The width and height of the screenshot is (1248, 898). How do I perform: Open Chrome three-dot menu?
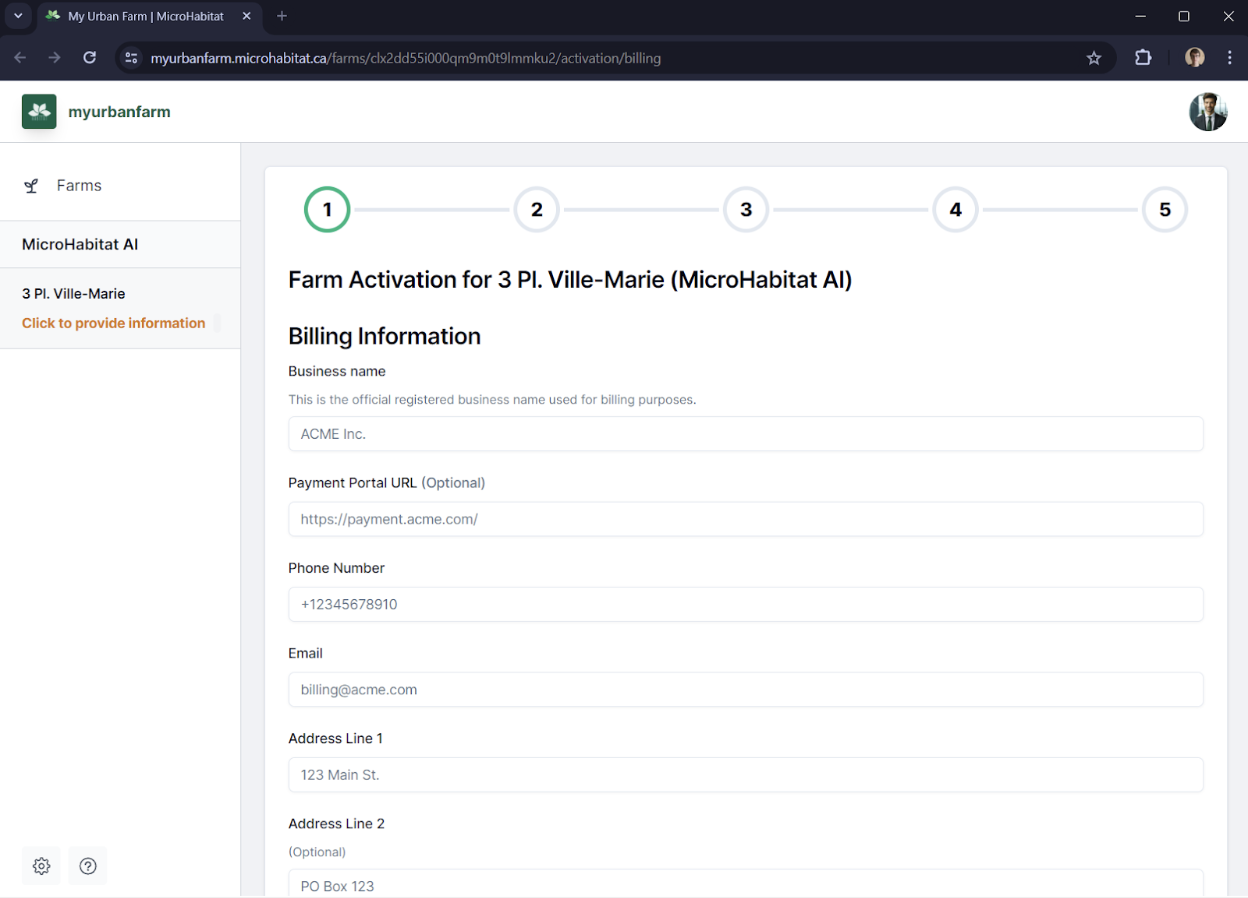pos(1230,58)
